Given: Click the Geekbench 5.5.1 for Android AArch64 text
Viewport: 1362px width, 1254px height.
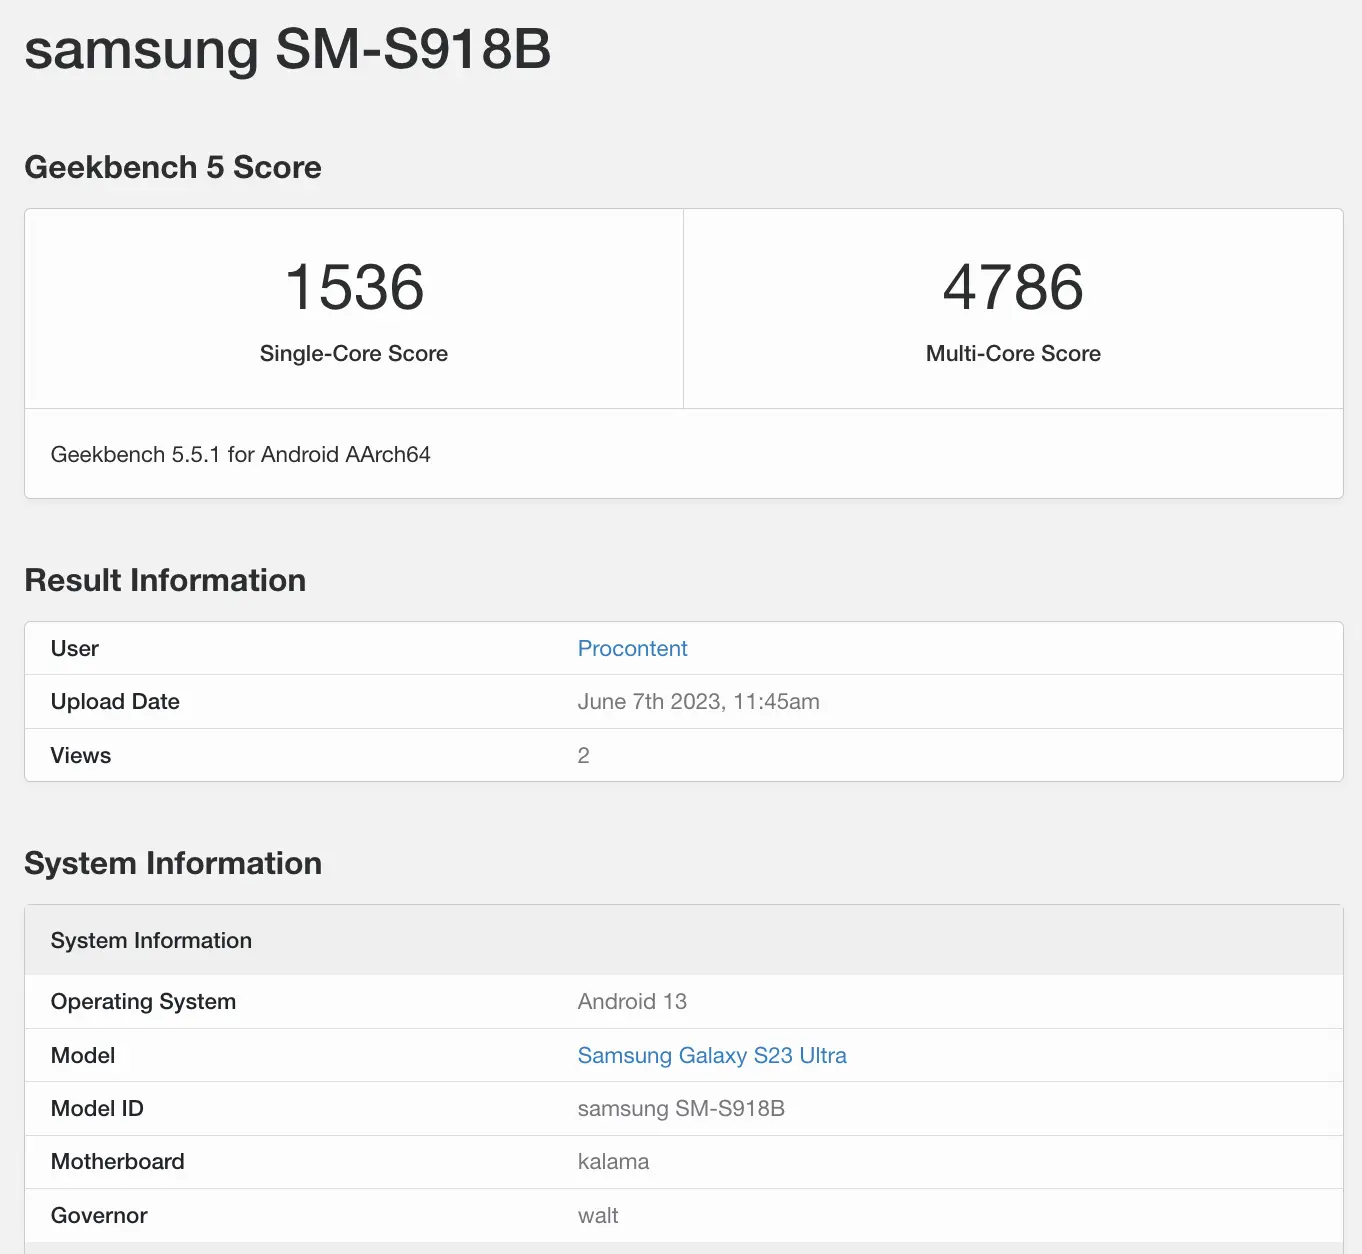Looking at the screenshot, I should (x=241, y=454).
